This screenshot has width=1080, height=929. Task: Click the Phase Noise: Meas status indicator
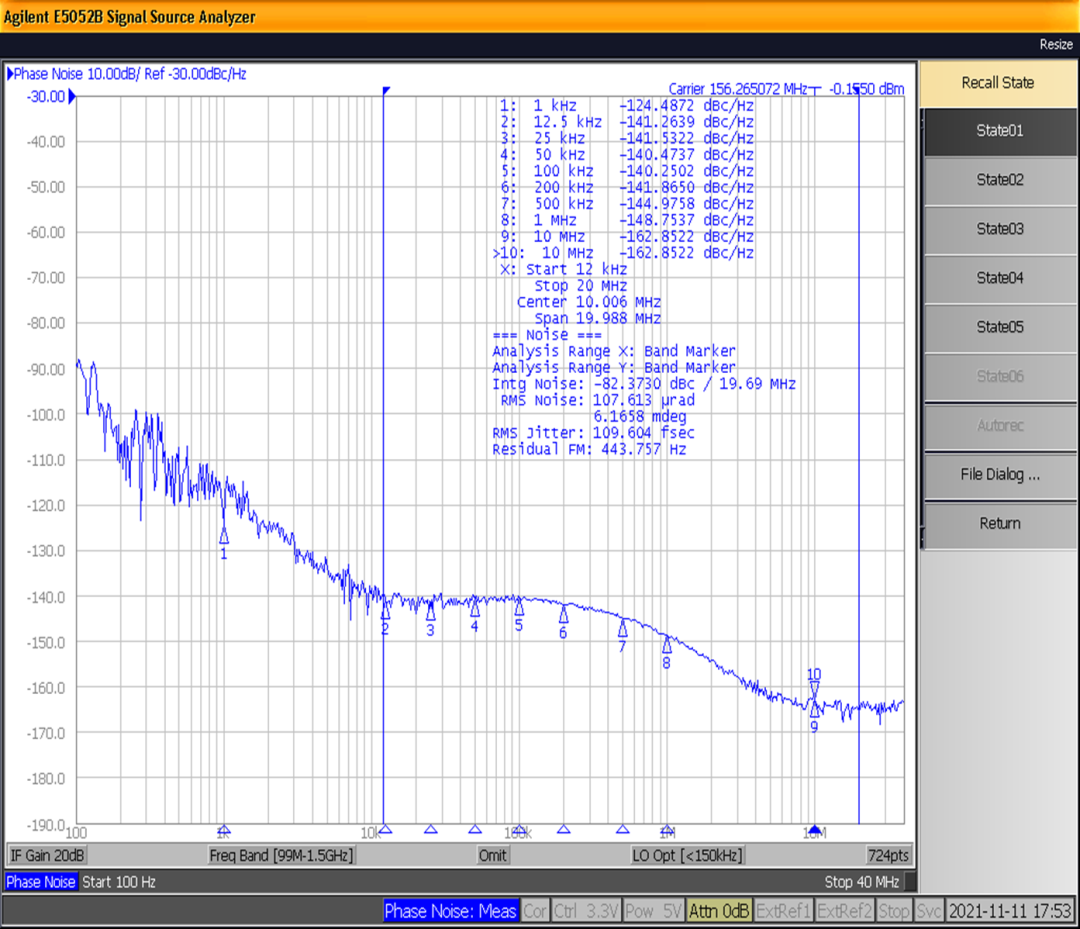450,911
